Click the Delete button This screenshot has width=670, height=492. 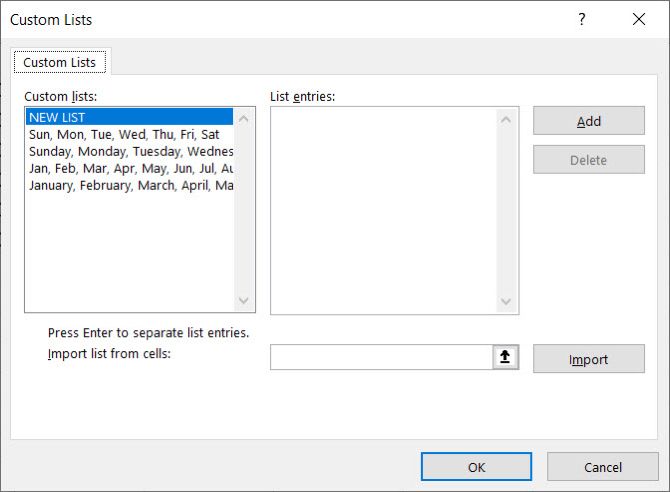(589, 160)
